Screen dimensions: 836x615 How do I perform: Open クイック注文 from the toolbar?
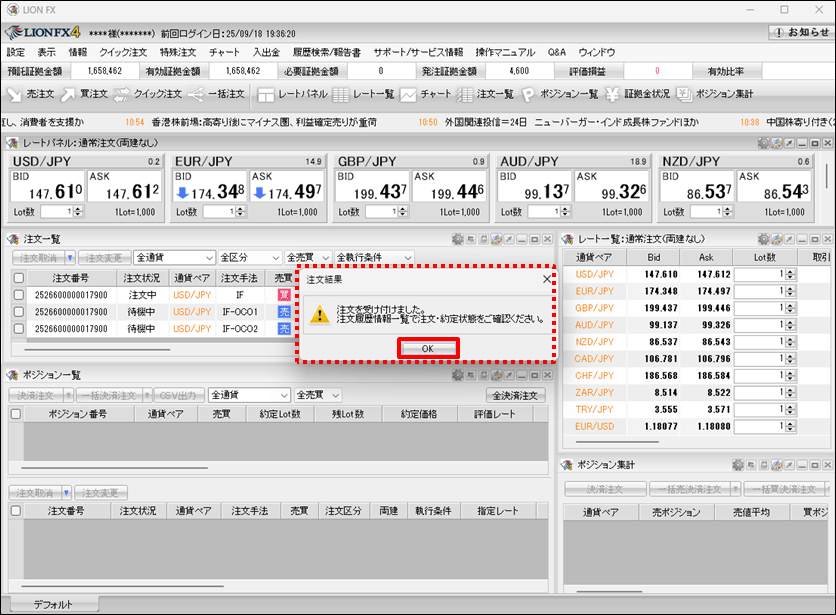[147, 94]
